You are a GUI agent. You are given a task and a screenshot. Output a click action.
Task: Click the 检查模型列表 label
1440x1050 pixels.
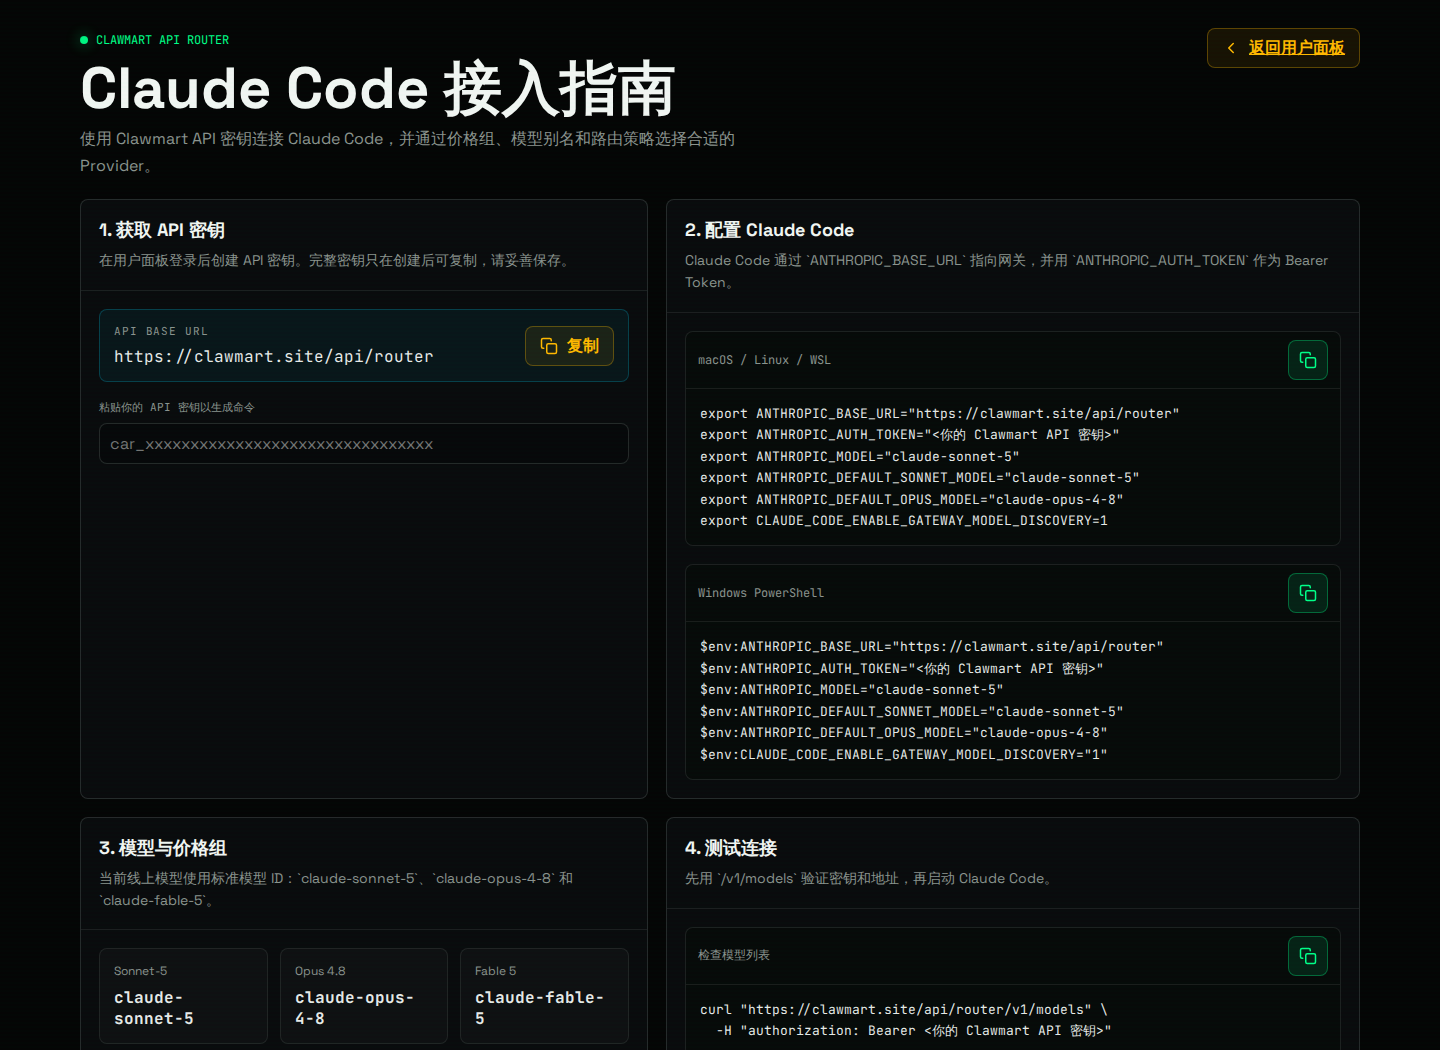(734, 955)
